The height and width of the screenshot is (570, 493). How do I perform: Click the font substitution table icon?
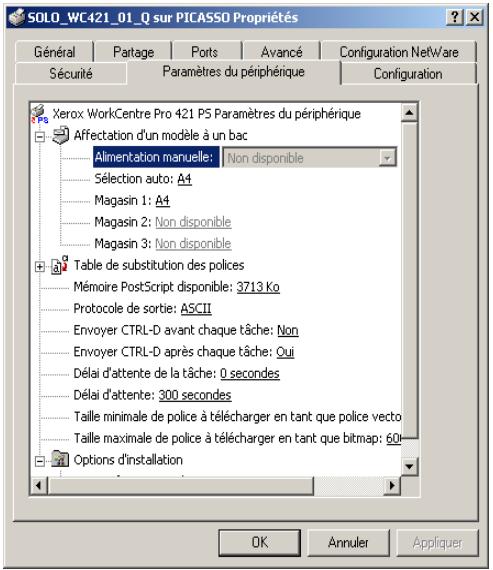(59, 265)
